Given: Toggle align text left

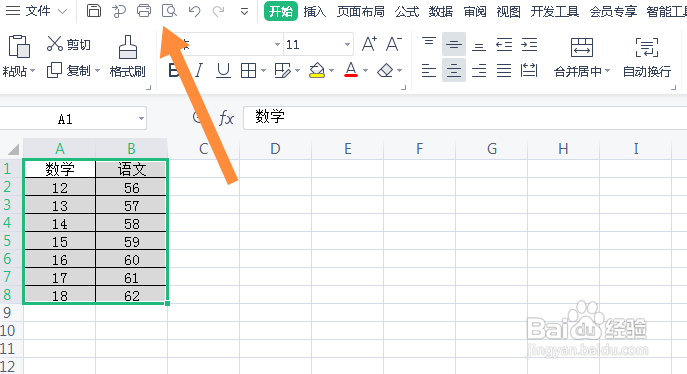Looking at the screenshot, I should pyautogui.click(x=429, y=70).
